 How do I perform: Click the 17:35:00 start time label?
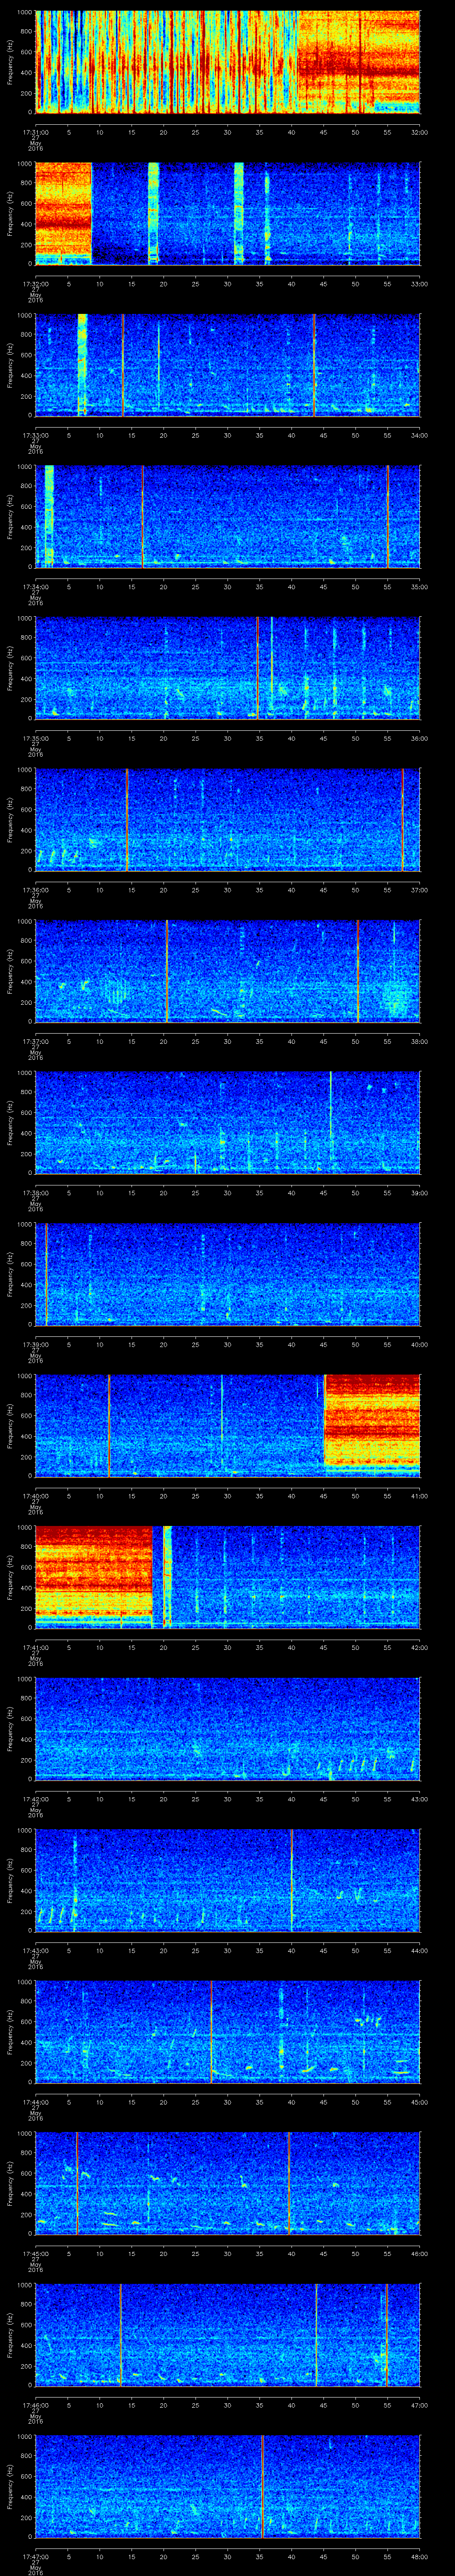click(x=36, y=738)
